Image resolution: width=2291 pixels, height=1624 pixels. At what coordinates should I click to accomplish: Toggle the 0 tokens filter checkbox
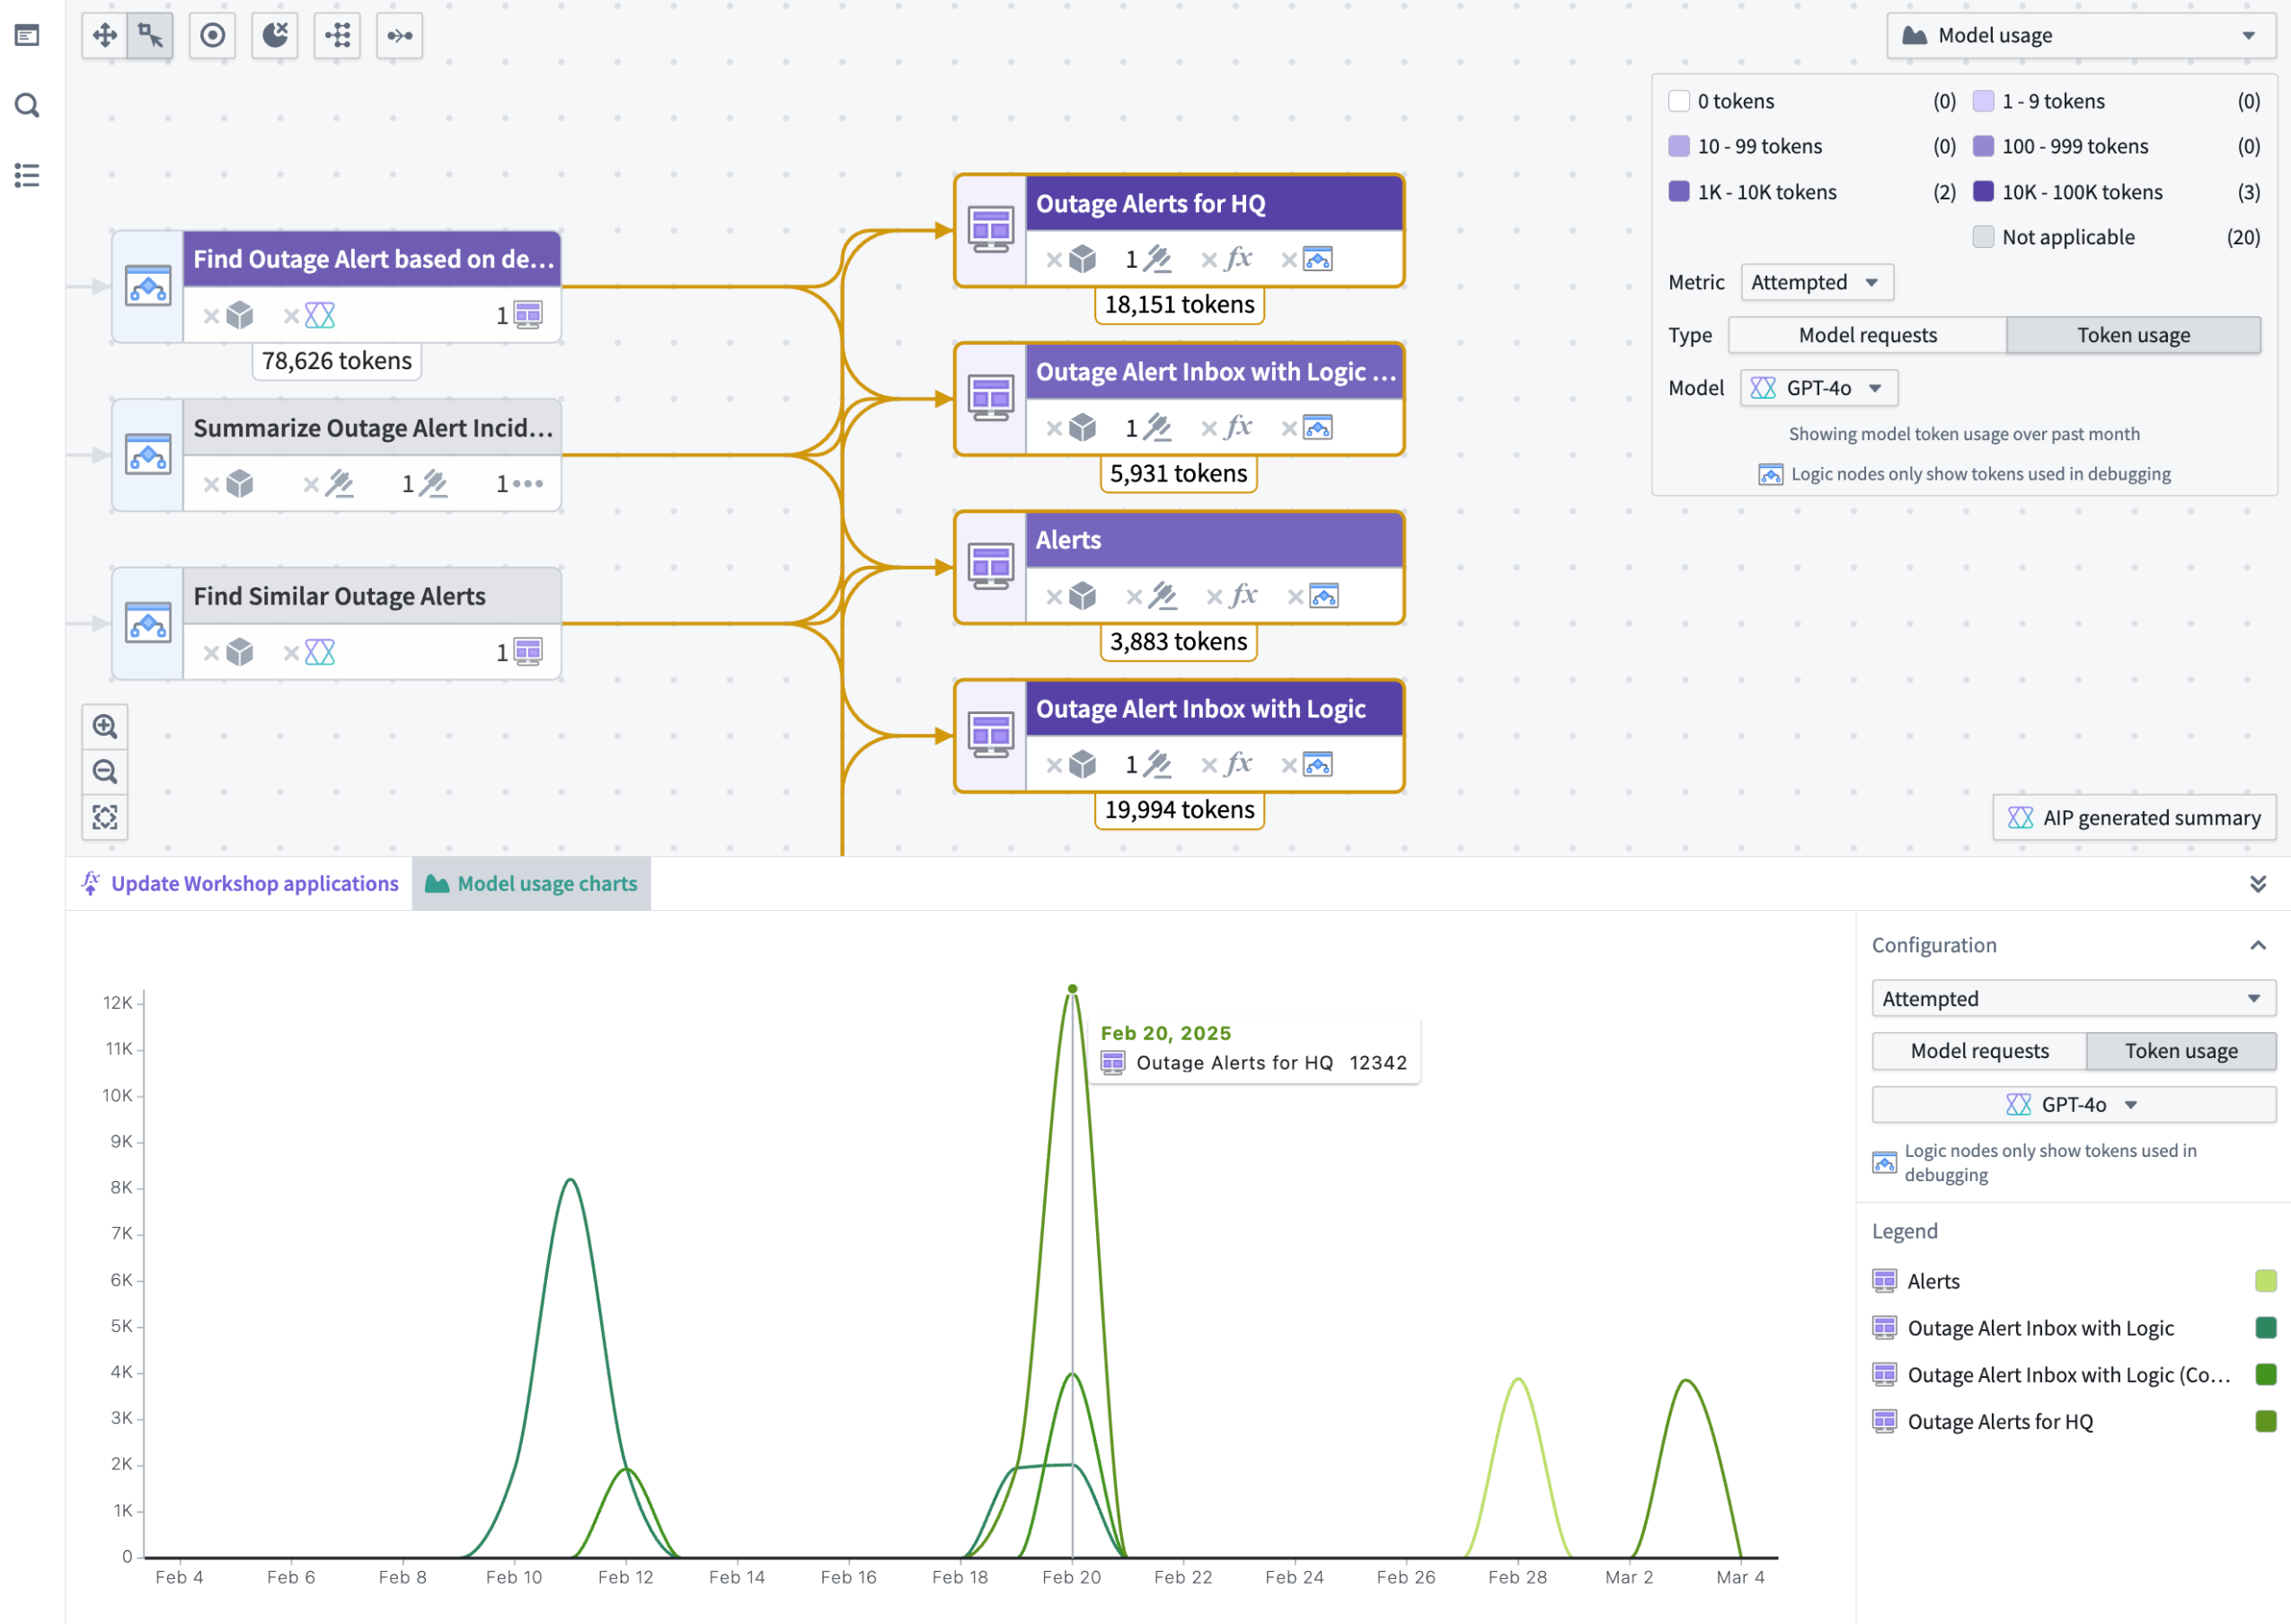coord(1679,100)
